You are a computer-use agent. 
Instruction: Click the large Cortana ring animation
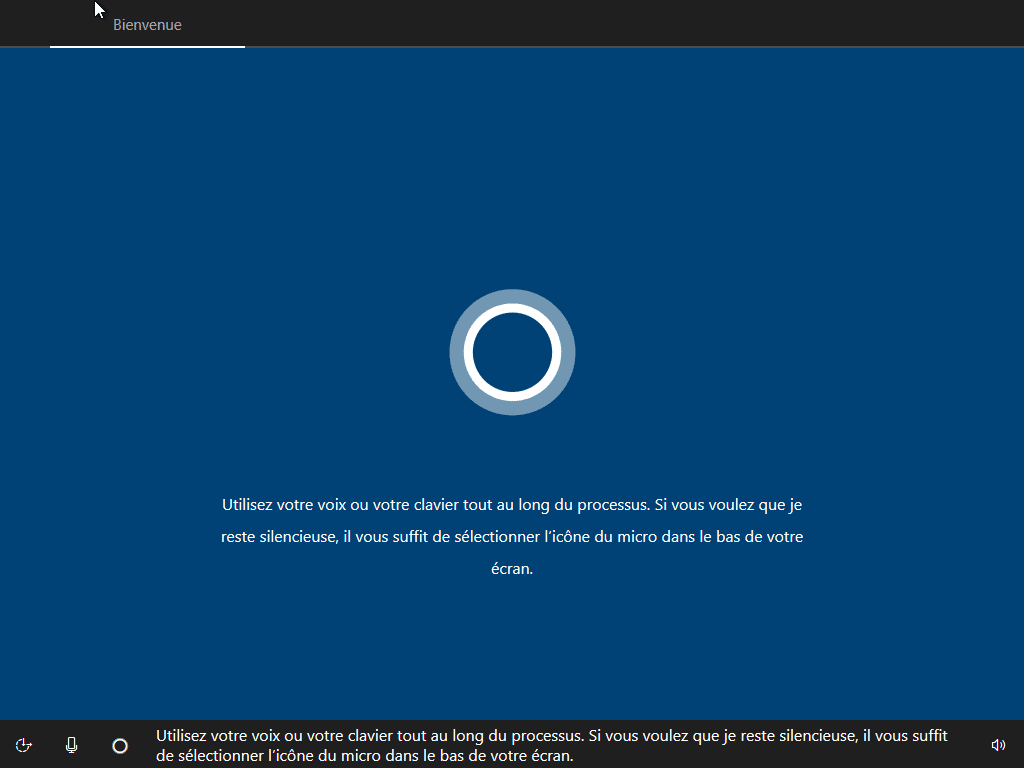512,352
